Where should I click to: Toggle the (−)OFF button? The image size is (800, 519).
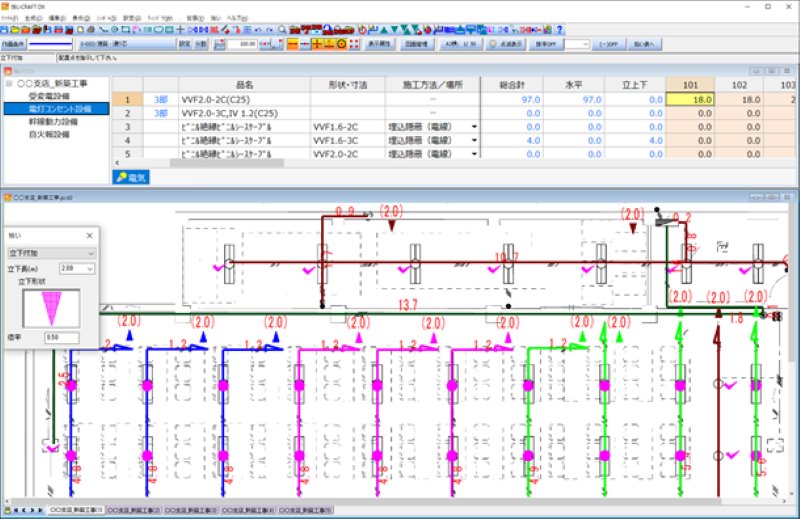point(612,45)
